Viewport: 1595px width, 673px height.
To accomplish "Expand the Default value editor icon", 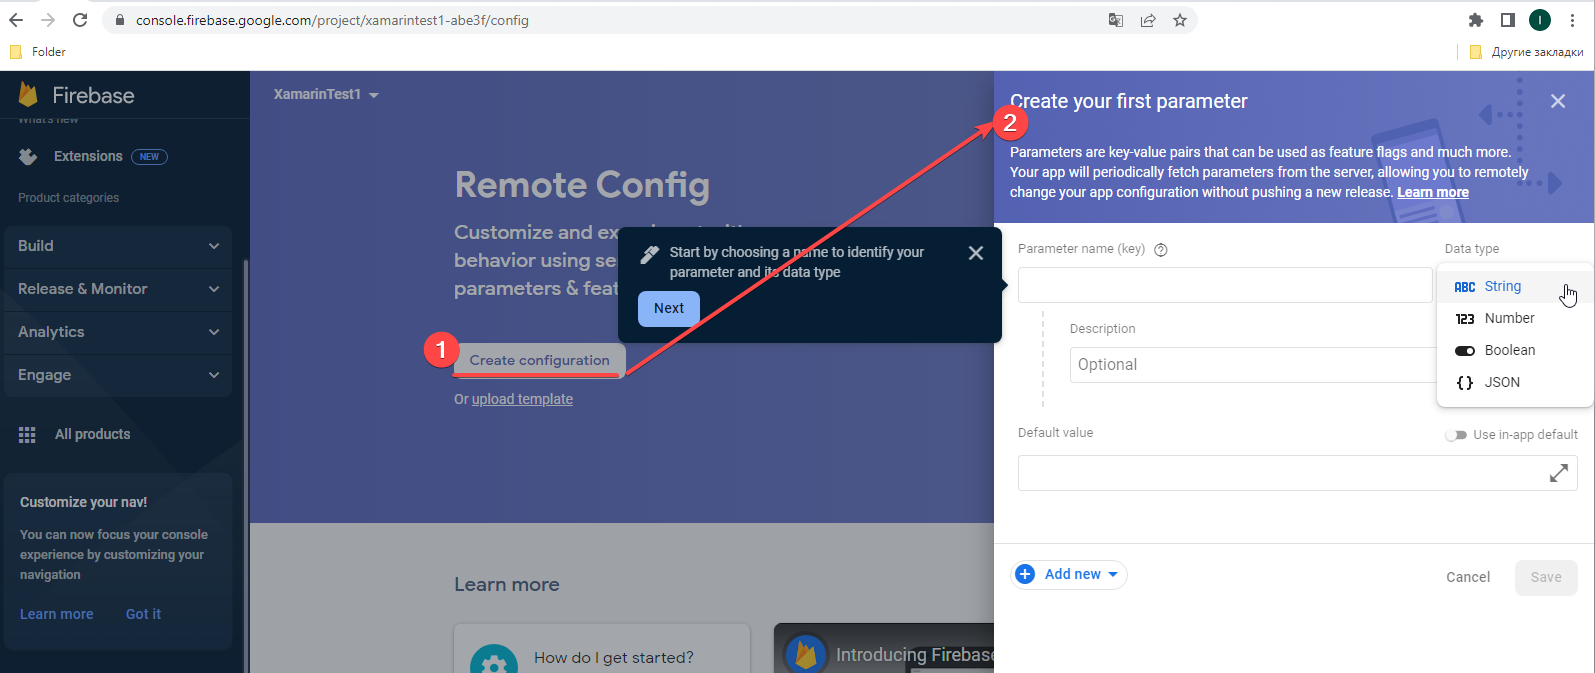I will (1559, 473).
